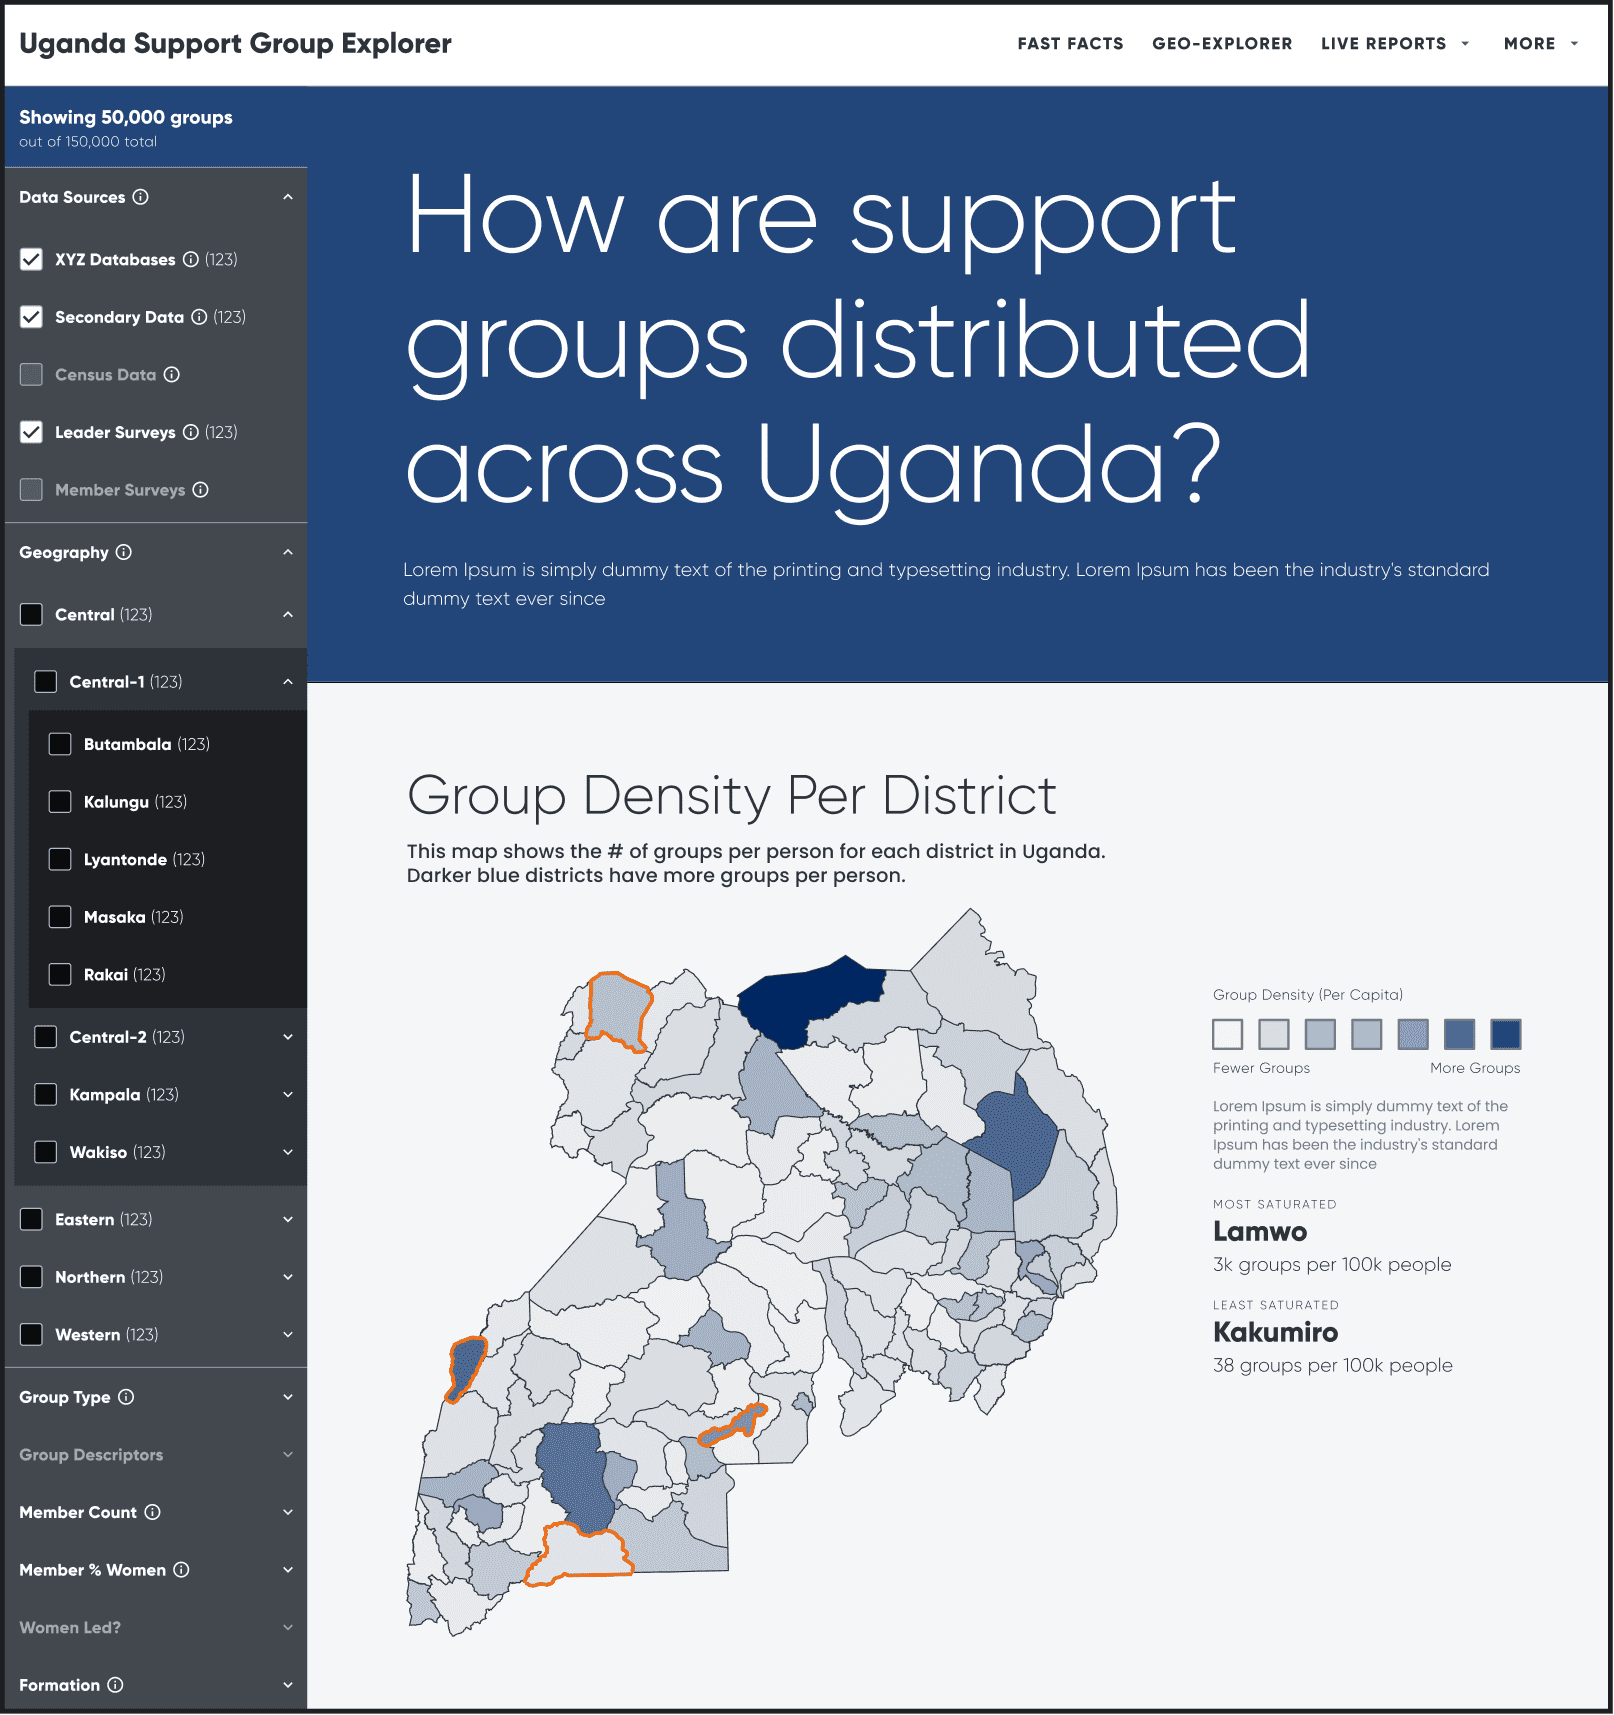Open the Fast Facts nav item

pos(1070,43)
